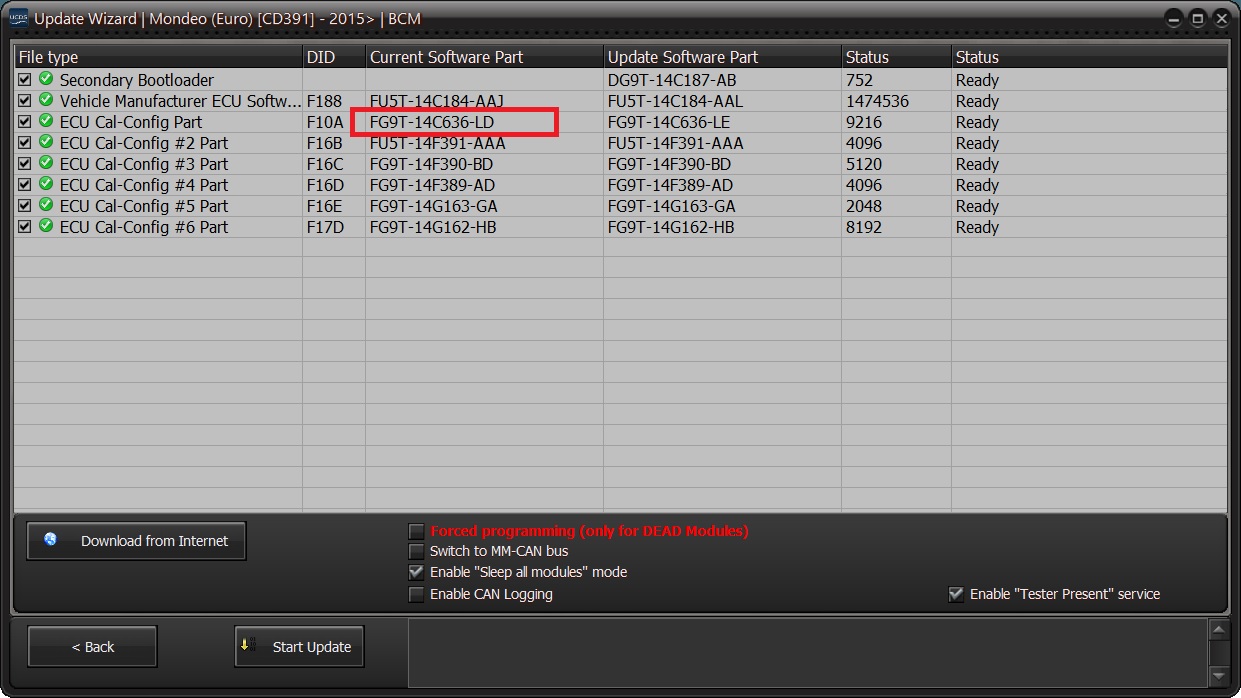
Task: Click the globe icon on Download from Internet
Action: [51, 540]
